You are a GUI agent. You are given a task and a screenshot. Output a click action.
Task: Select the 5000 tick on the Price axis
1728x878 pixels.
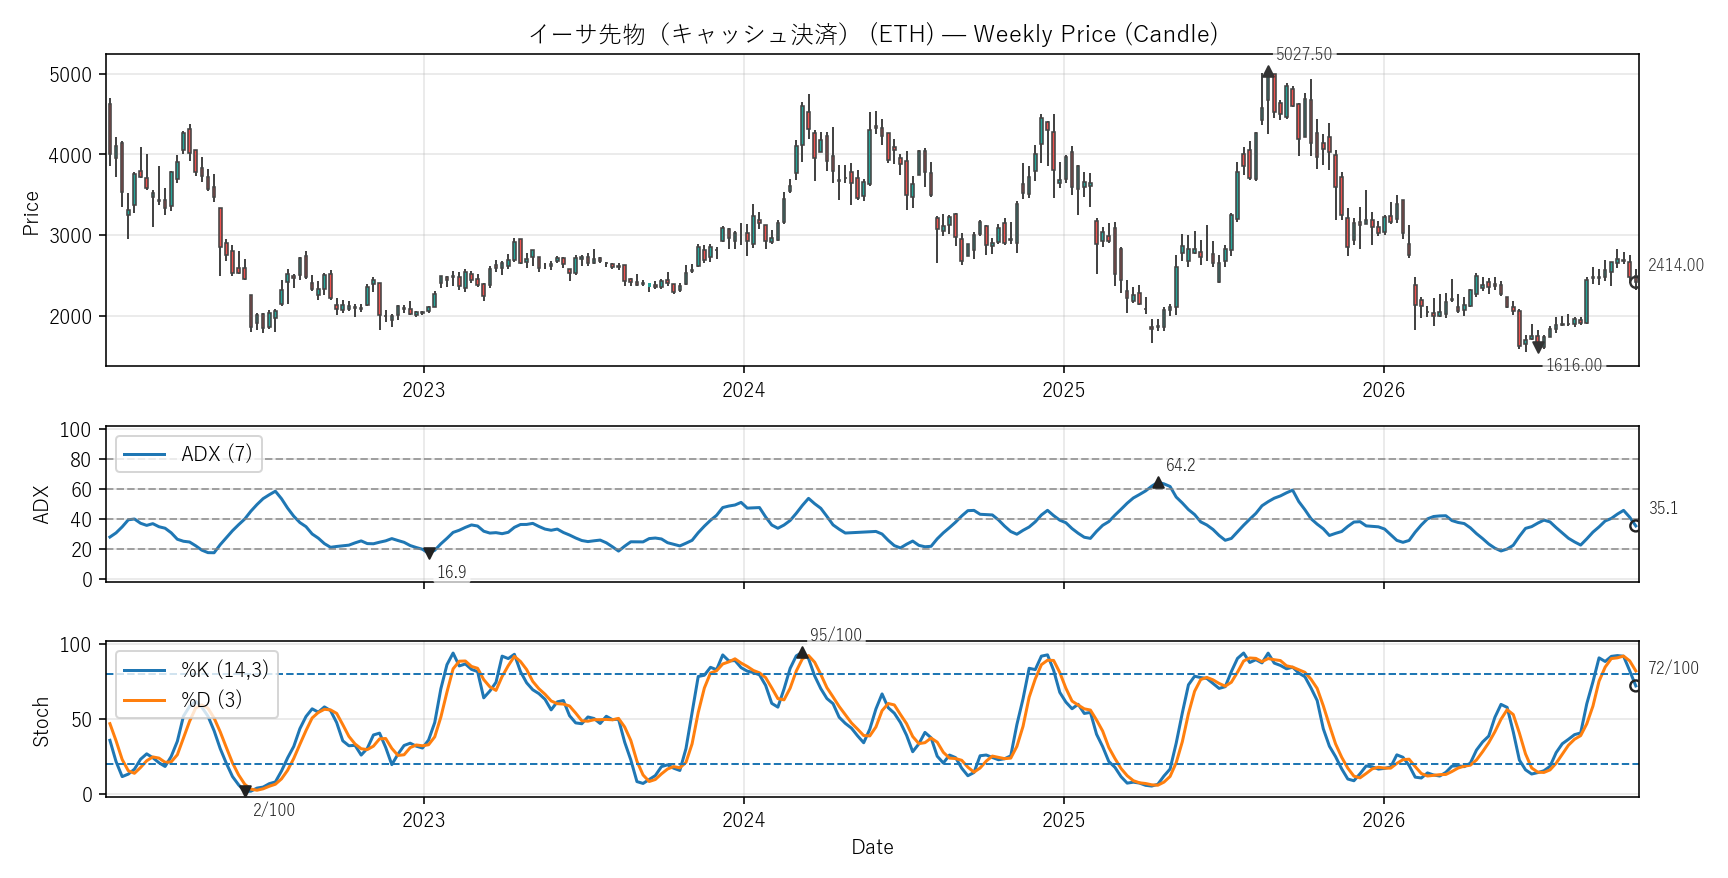tap(71, 74)
